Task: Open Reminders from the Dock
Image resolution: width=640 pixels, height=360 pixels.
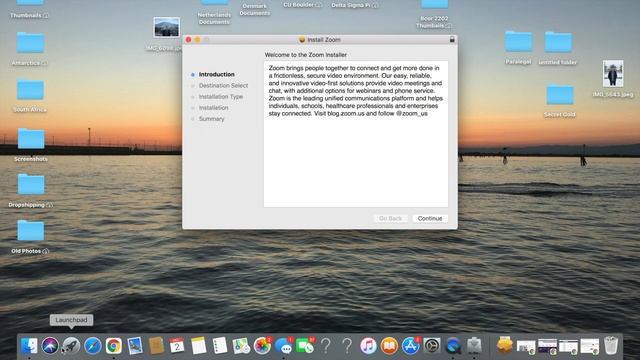Action: [x=220, y=346]
